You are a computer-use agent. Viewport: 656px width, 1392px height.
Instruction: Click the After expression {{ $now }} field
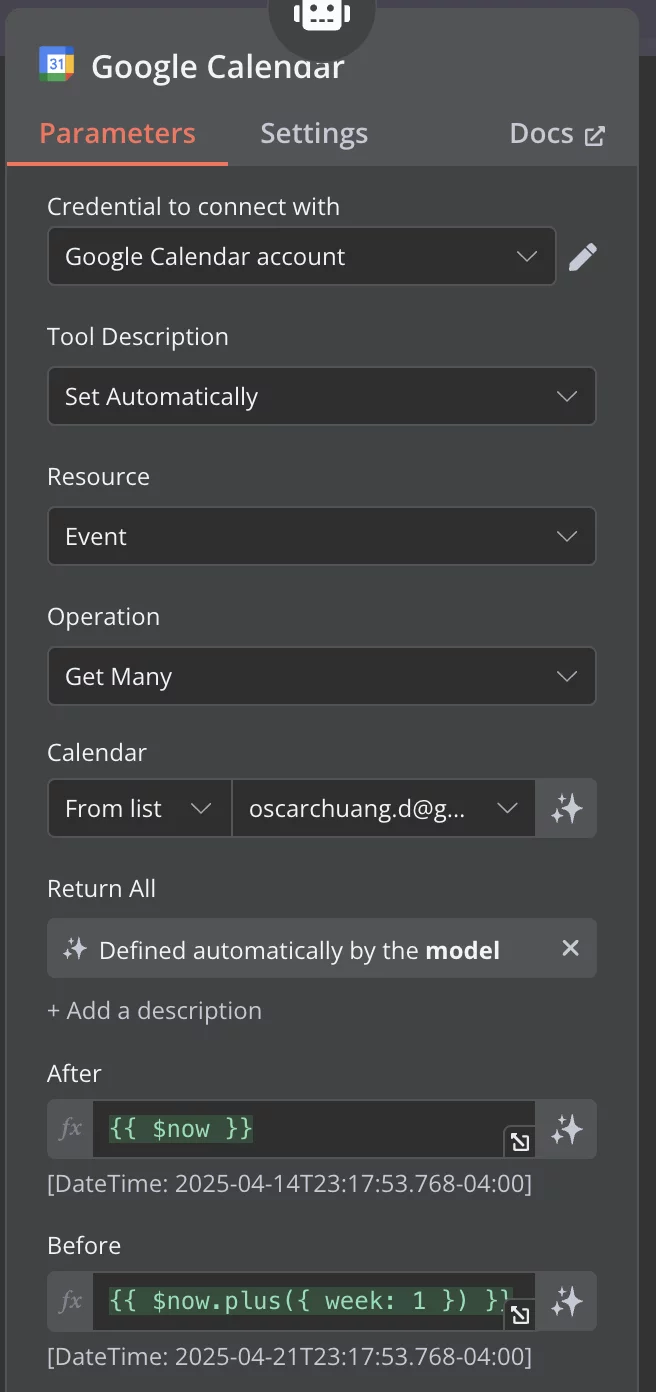313,1129
